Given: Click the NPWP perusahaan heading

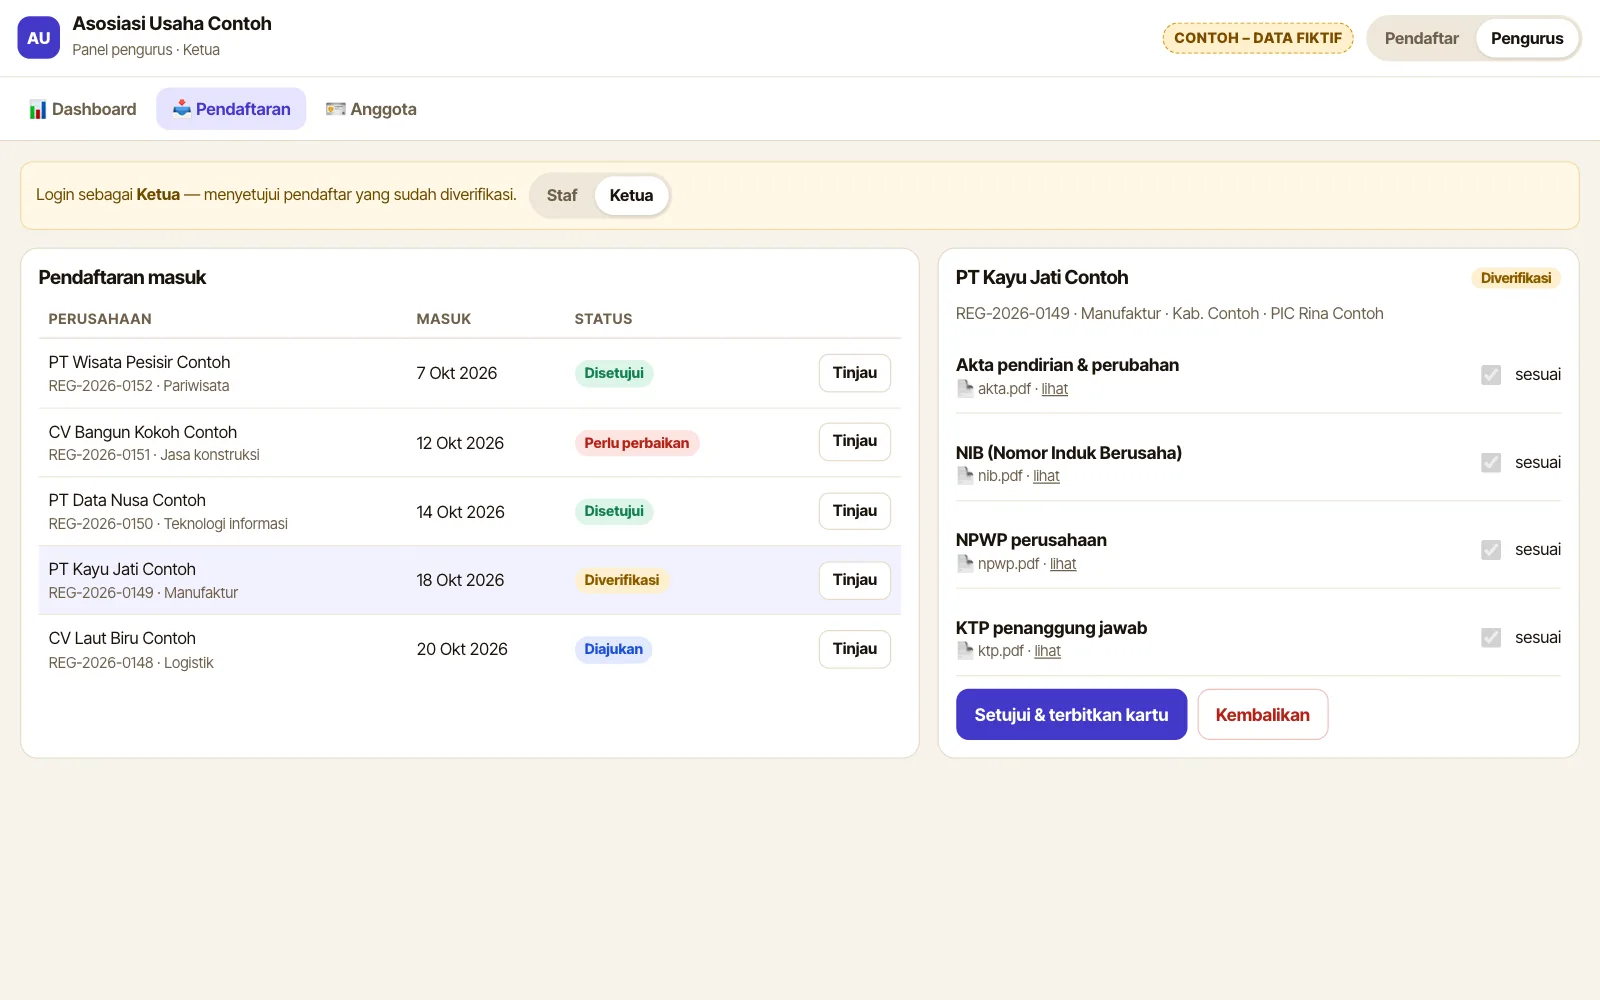Looking at the screenshot, I should tap(1031, 540).
